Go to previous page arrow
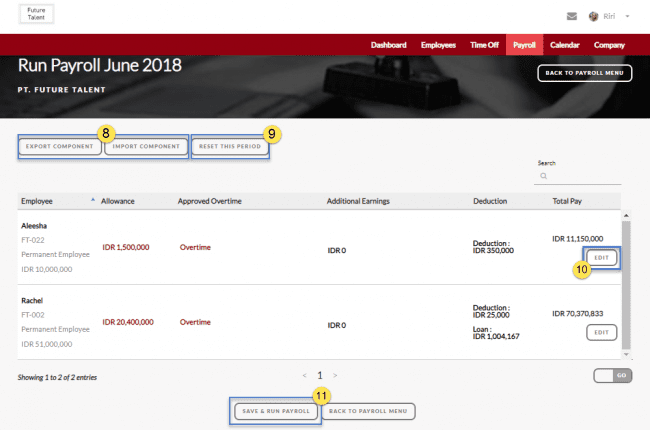650x430 pixels. pyautogui.click(x=304, y=375)
